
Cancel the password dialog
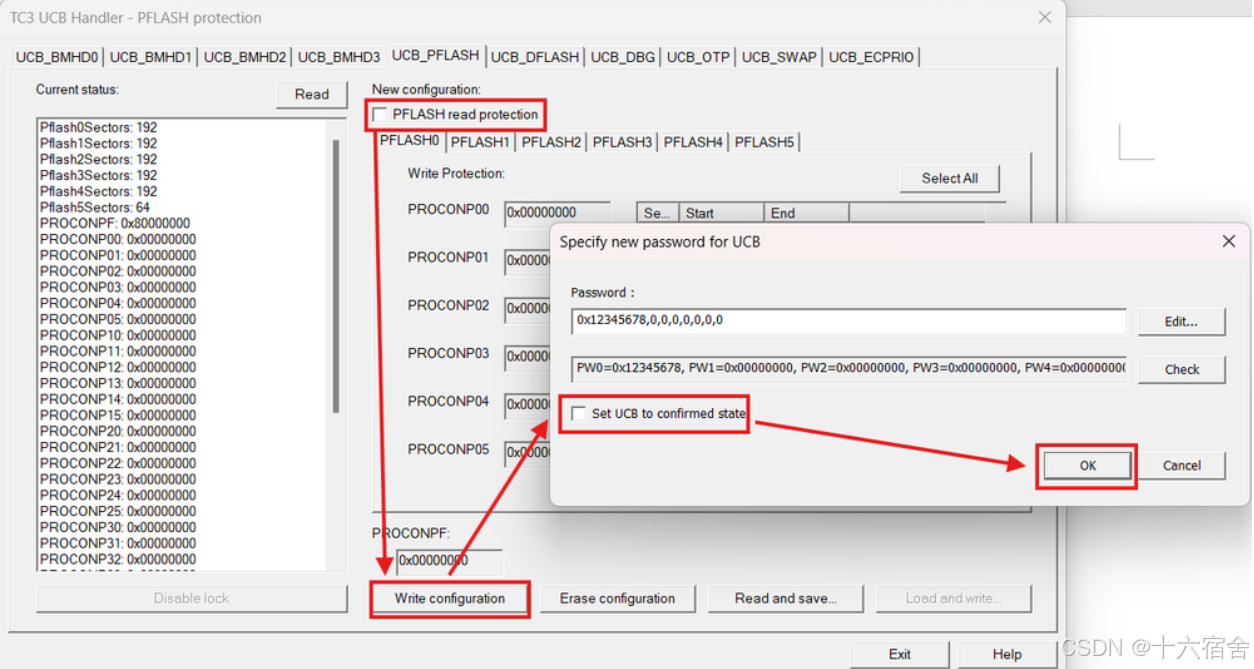coord(1181,465)
